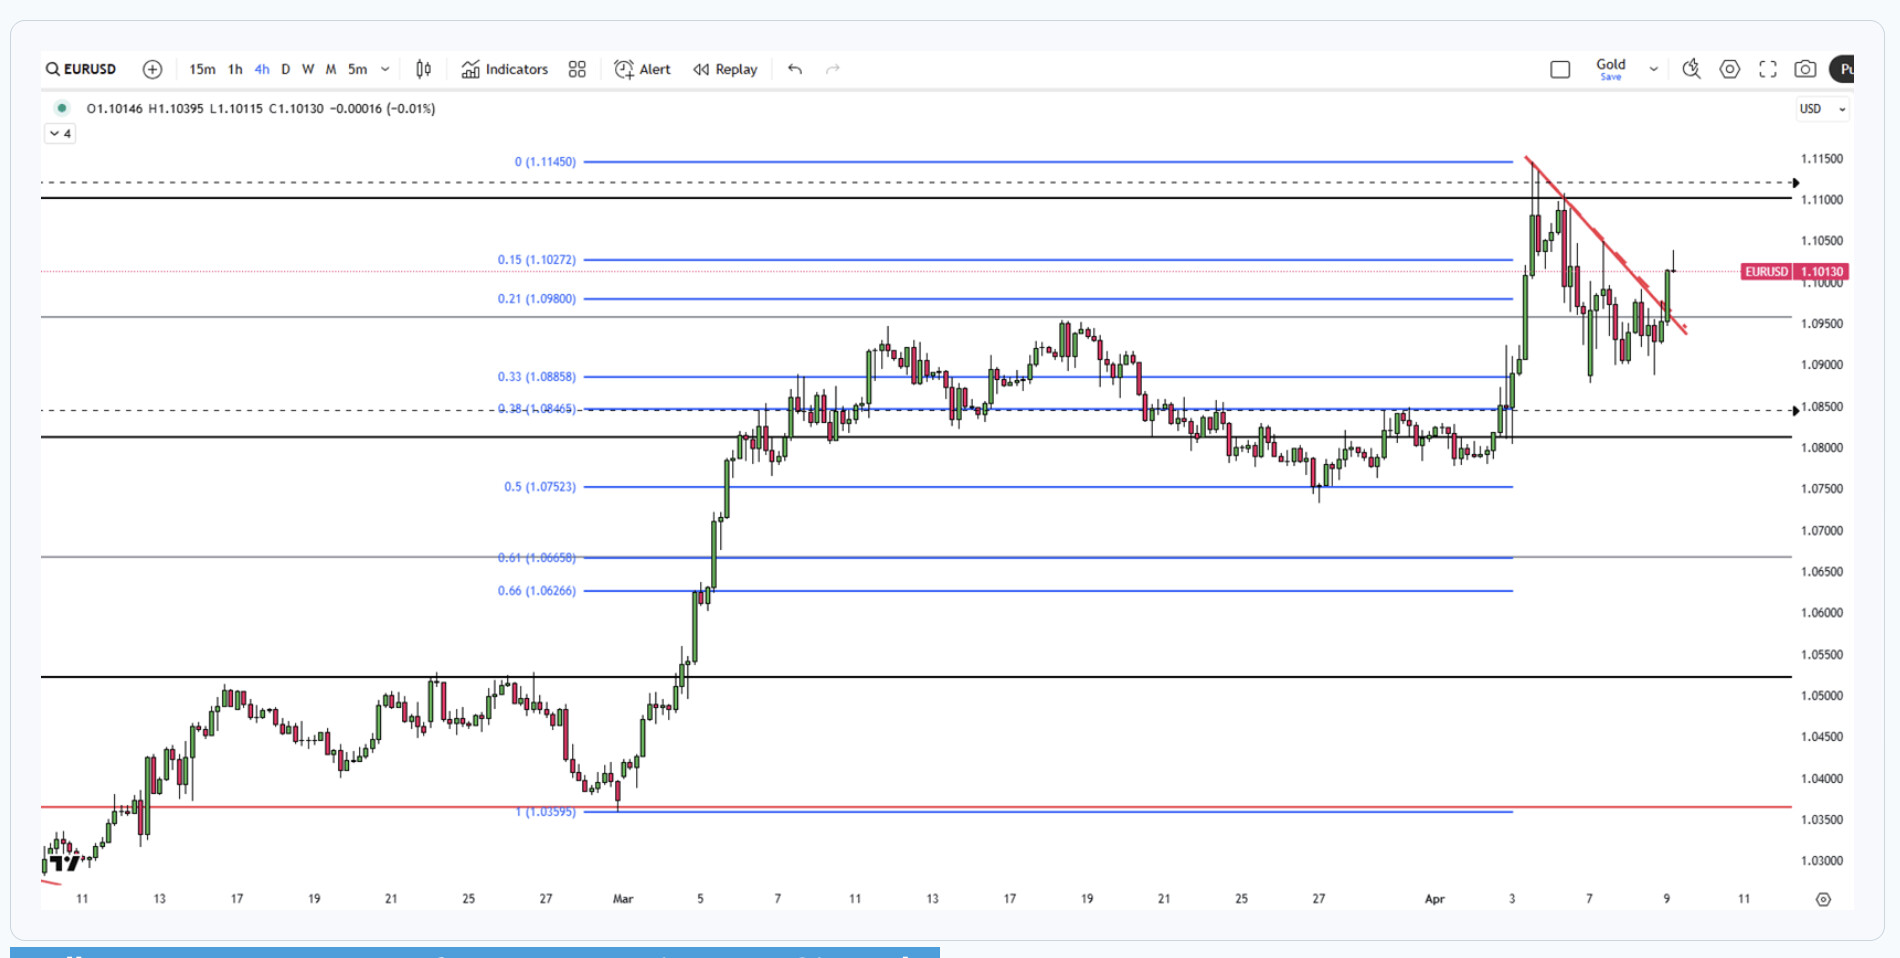Open the candlestick chart type selector

click(x=423, y=69)
